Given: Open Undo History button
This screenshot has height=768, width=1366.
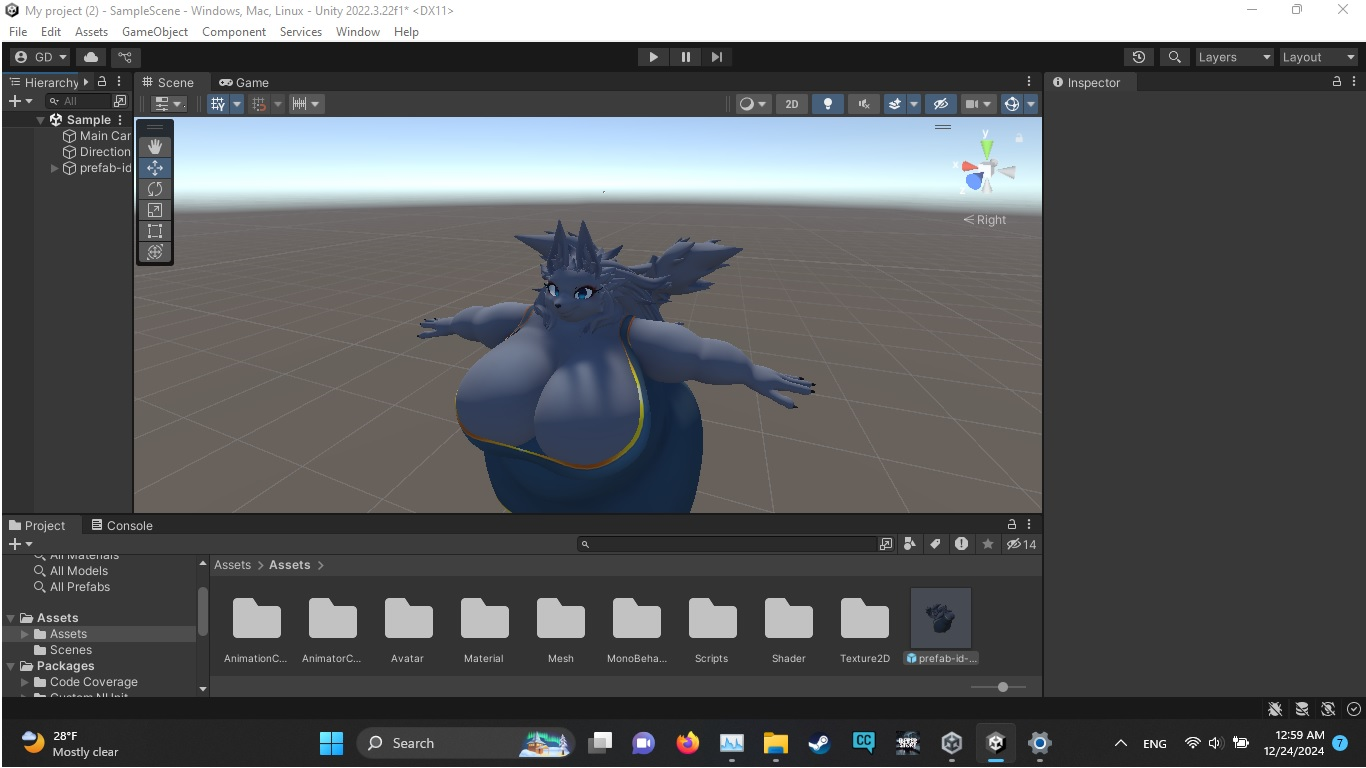Looking at the screenshot, I should (1138, 57).
